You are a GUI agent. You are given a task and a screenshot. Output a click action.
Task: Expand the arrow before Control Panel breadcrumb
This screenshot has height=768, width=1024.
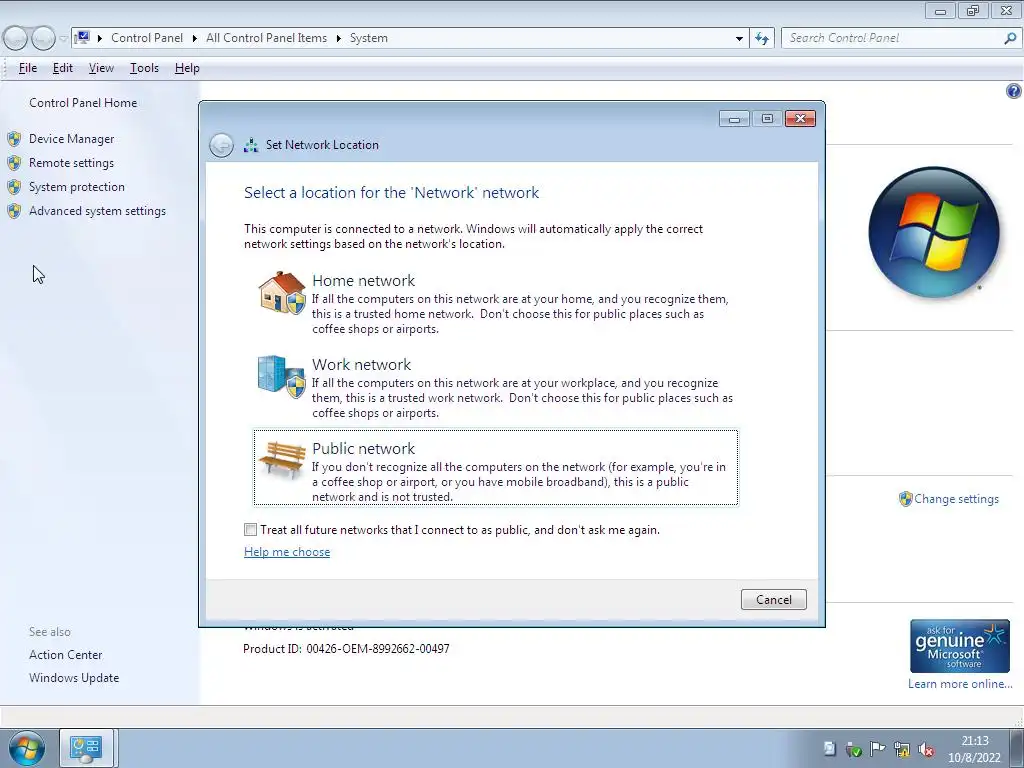tap(100, 39)
